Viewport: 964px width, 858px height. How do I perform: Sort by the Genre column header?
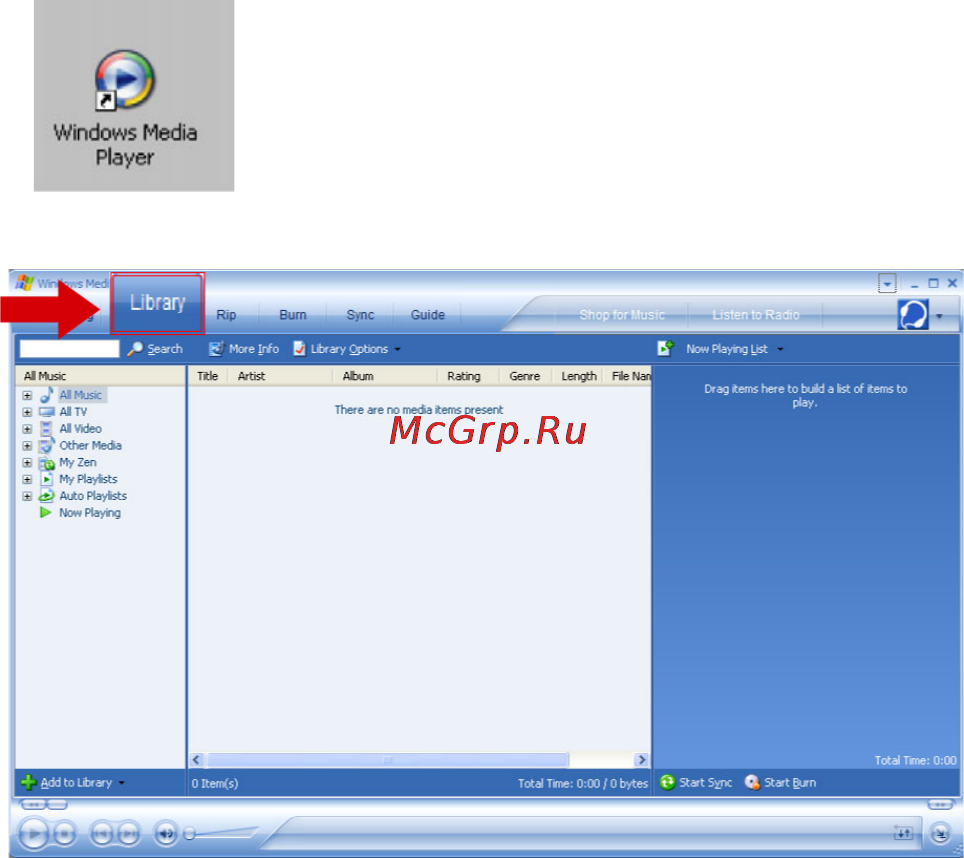click(x=525, y=376)
